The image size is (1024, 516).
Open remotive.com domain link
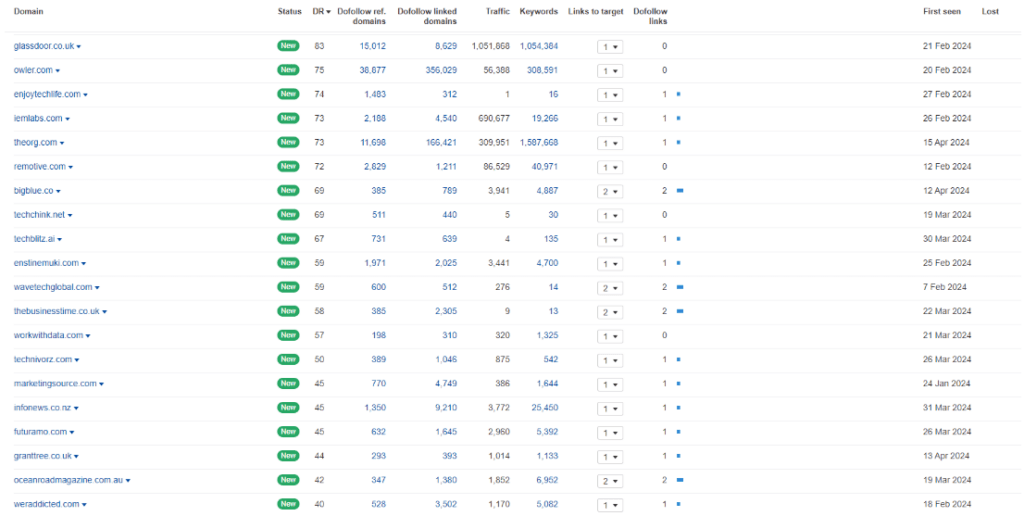[40, 167]
